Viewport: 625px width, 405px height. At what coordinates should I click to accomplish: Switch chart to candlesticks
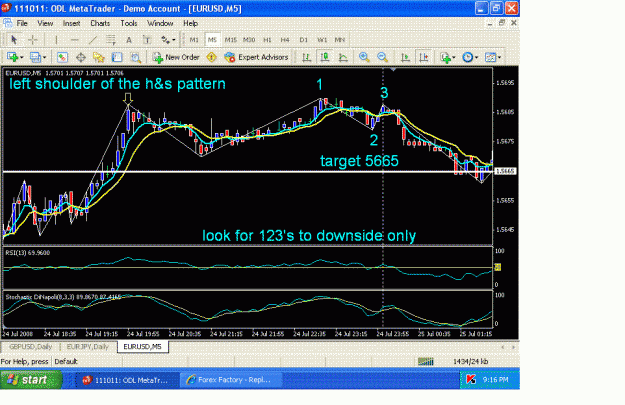coord(325,57)
